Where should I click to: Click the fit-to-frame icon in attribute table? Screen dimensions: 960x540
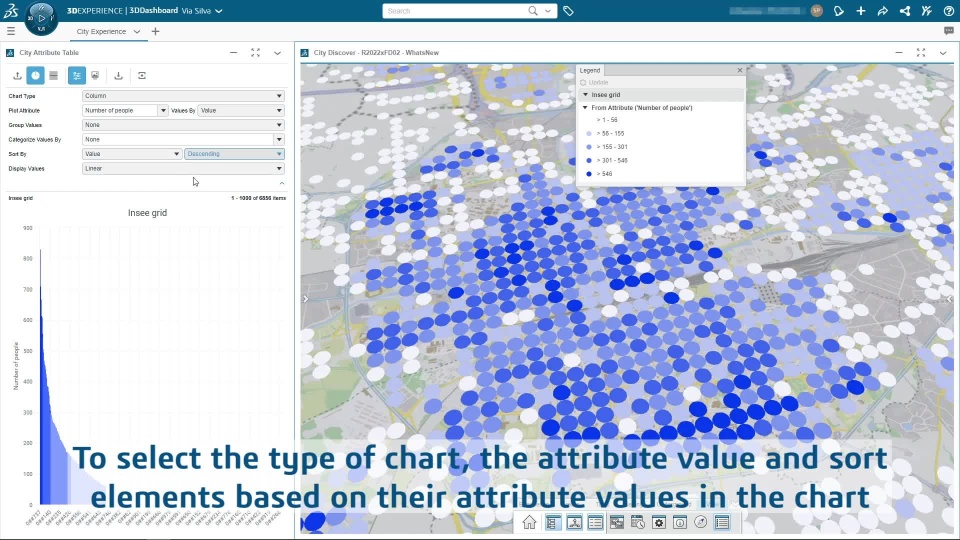[141, 75]
